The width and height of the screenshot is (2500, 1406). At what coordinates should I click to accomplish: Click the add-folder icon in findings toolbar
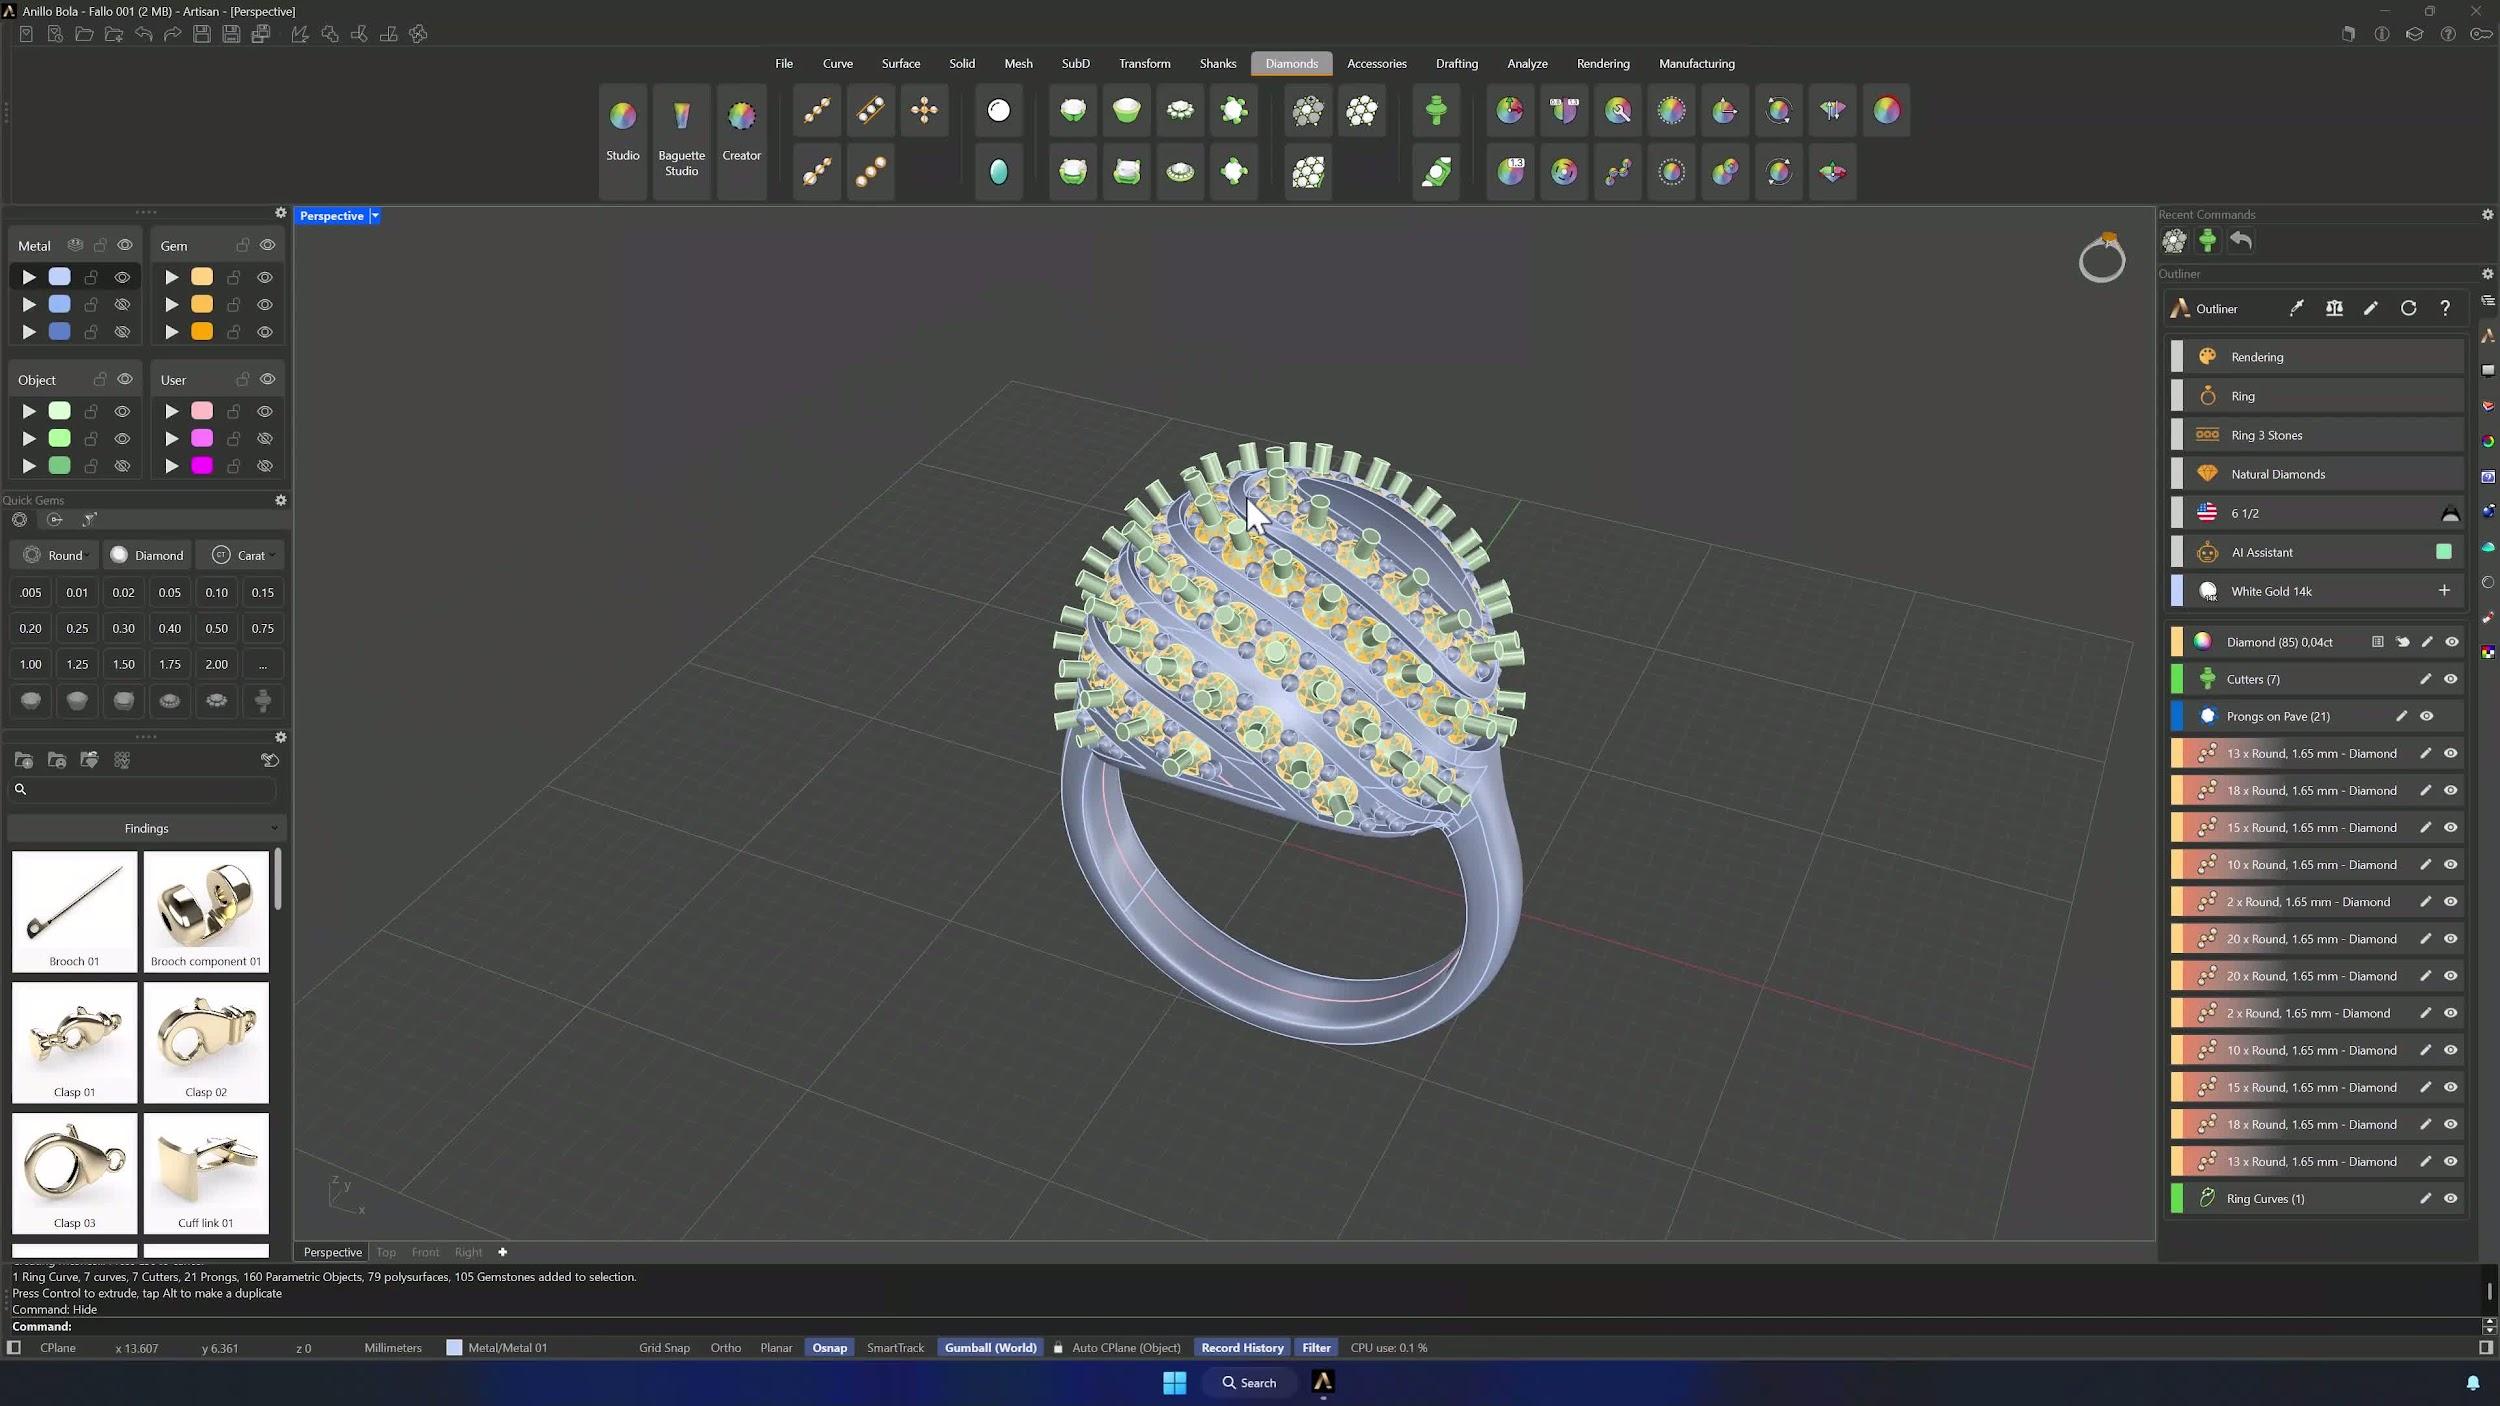click(x=24, y=760)
